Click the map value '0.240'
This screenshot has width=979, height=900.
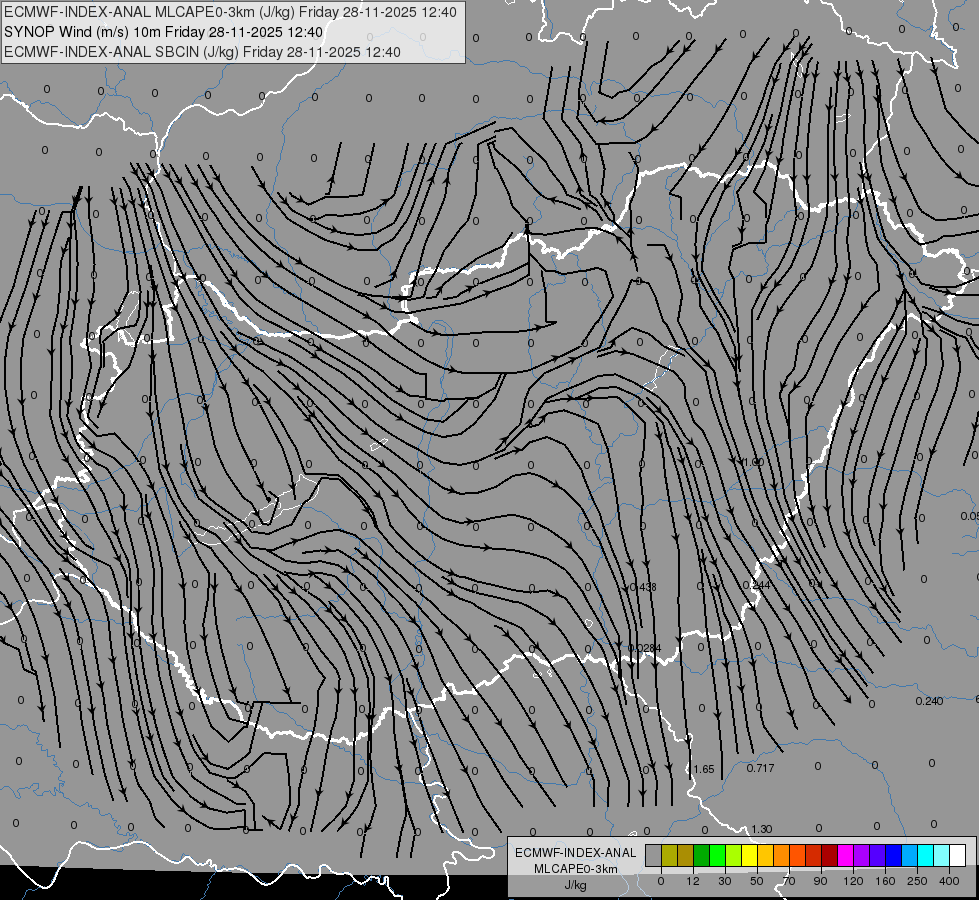coord(930,701)
